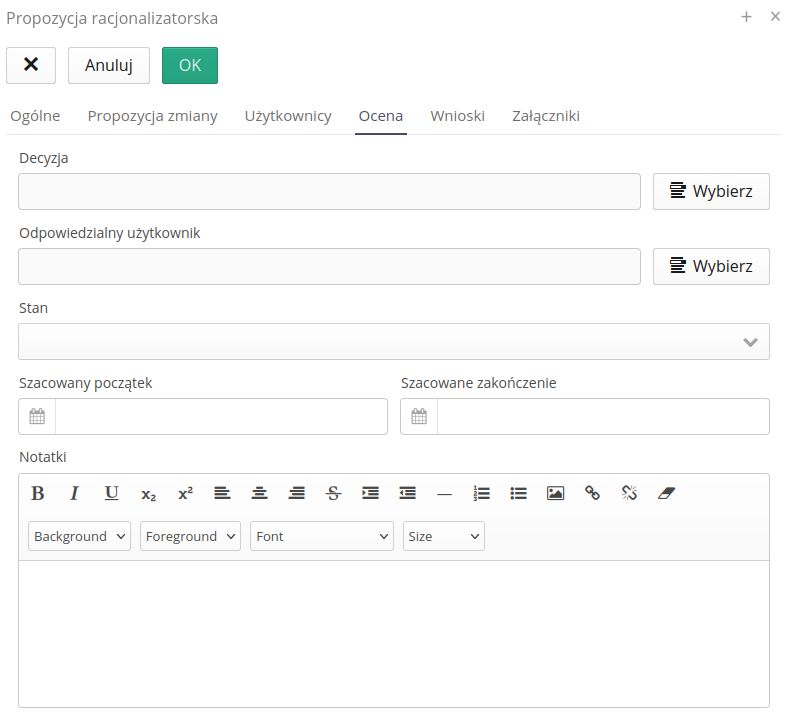Viewport: 786px width, 719px height.
Task: Open the Font selection dropdown
Action: (322, 536)
